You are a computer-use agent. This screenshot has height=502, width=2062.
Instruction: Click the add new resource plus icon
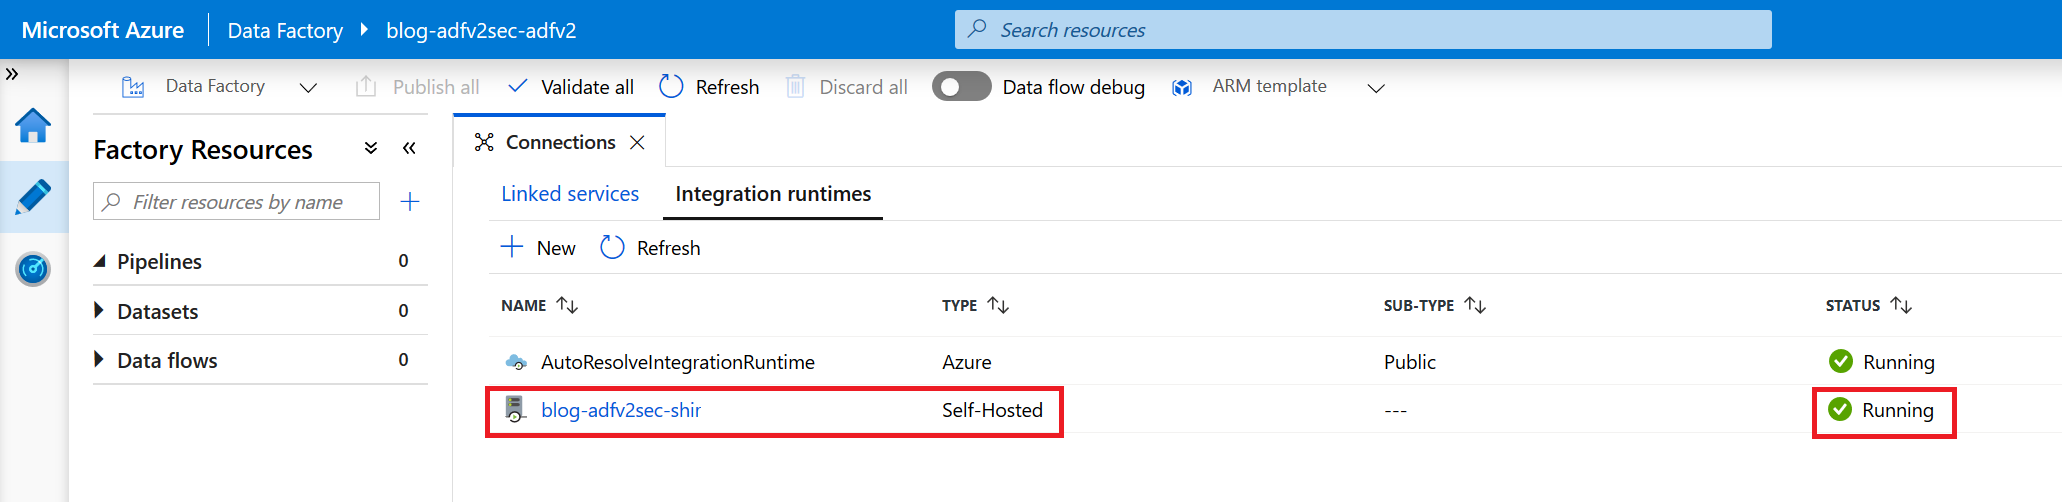[409, 202]
